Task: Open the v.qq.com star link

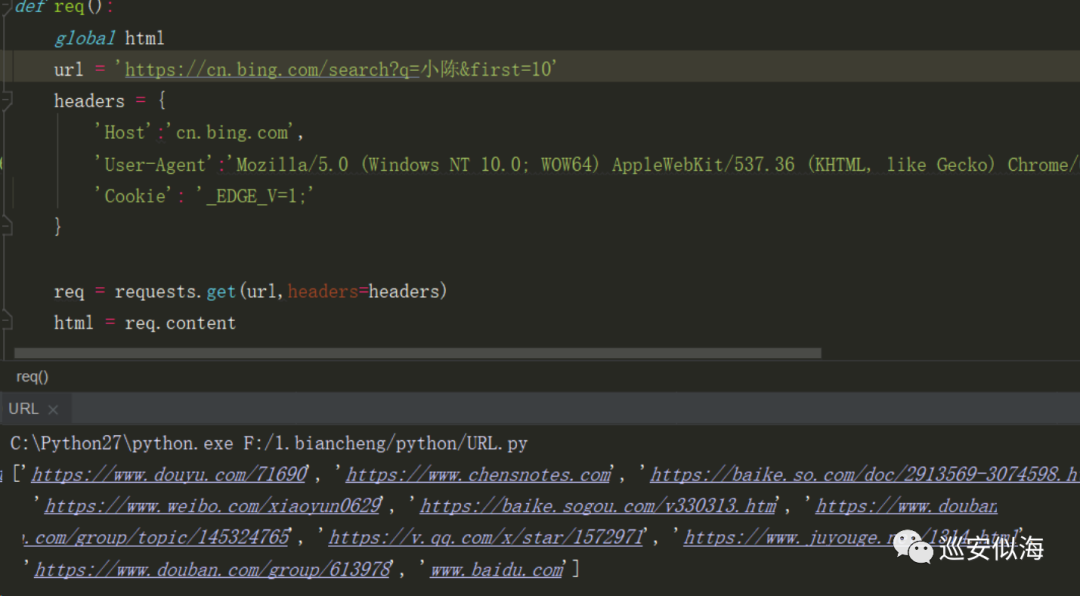Action: coord(486,537)
